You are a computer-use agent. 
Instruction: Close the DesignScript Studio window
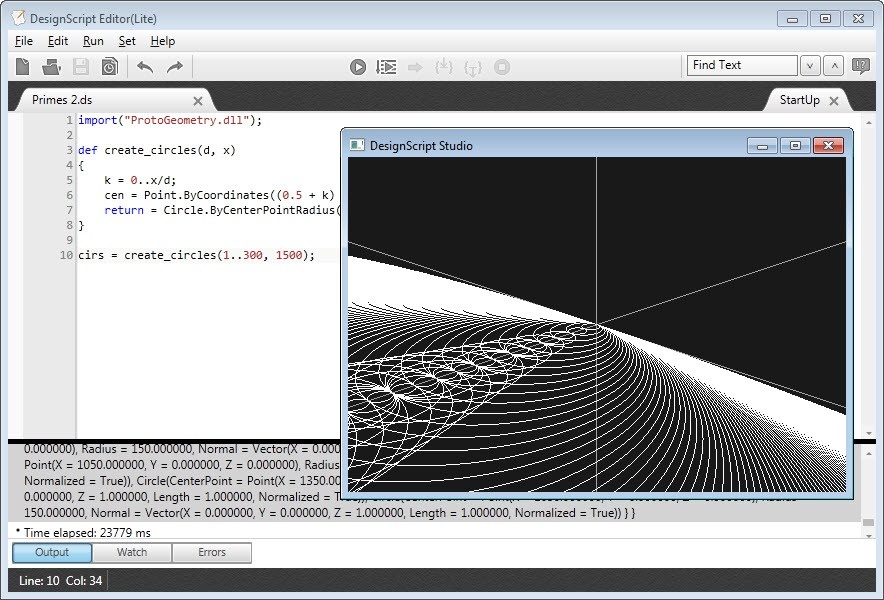click(827, 146)
